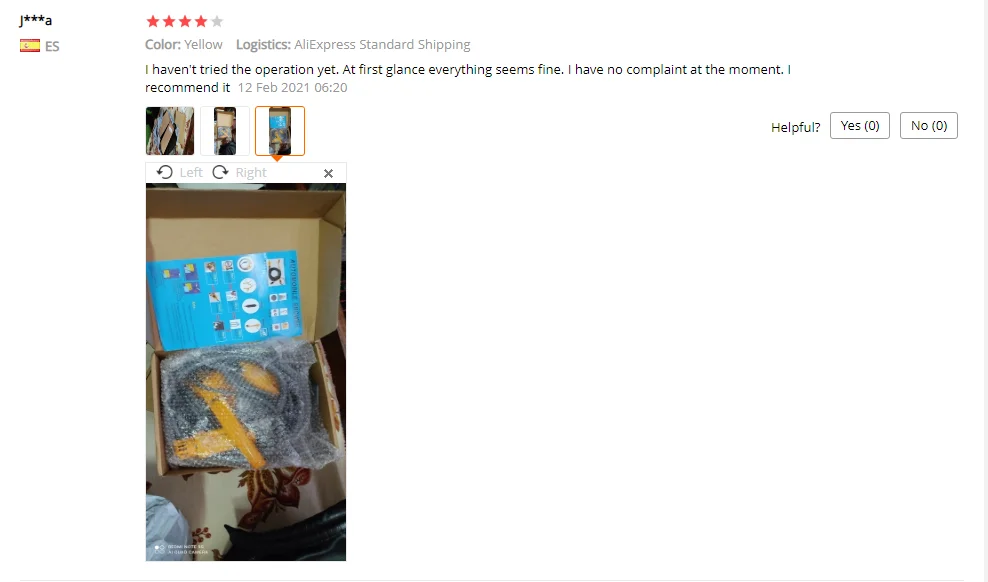This screenshot has height=582, width=988.
Task: Click the ES country code label
Action: [52, 46]
